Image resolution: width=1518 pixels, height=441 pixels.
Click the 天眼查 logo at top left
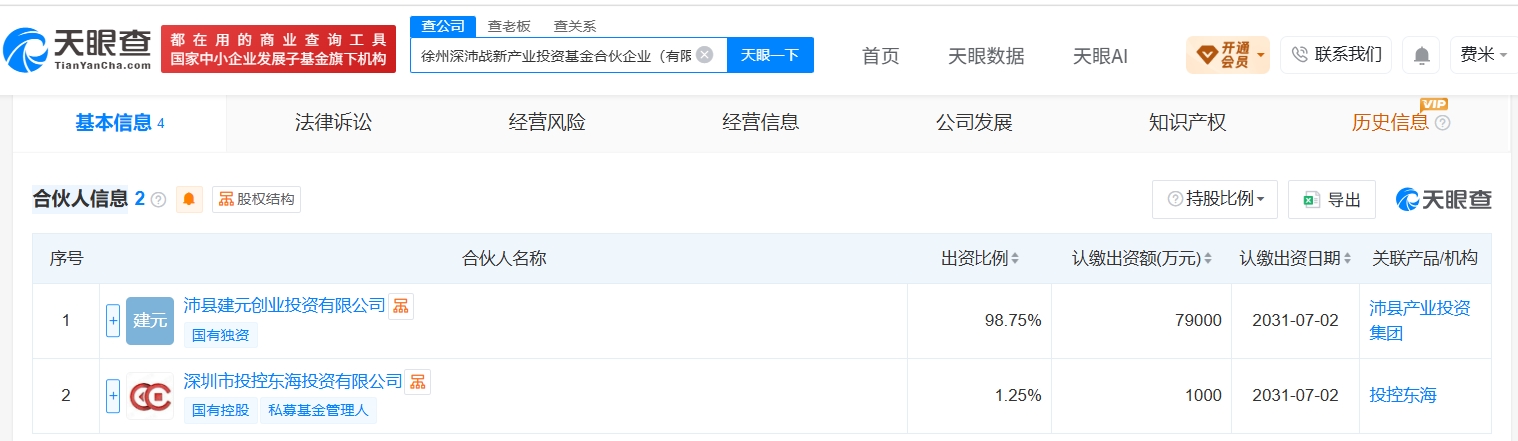(x=78, y=49)
